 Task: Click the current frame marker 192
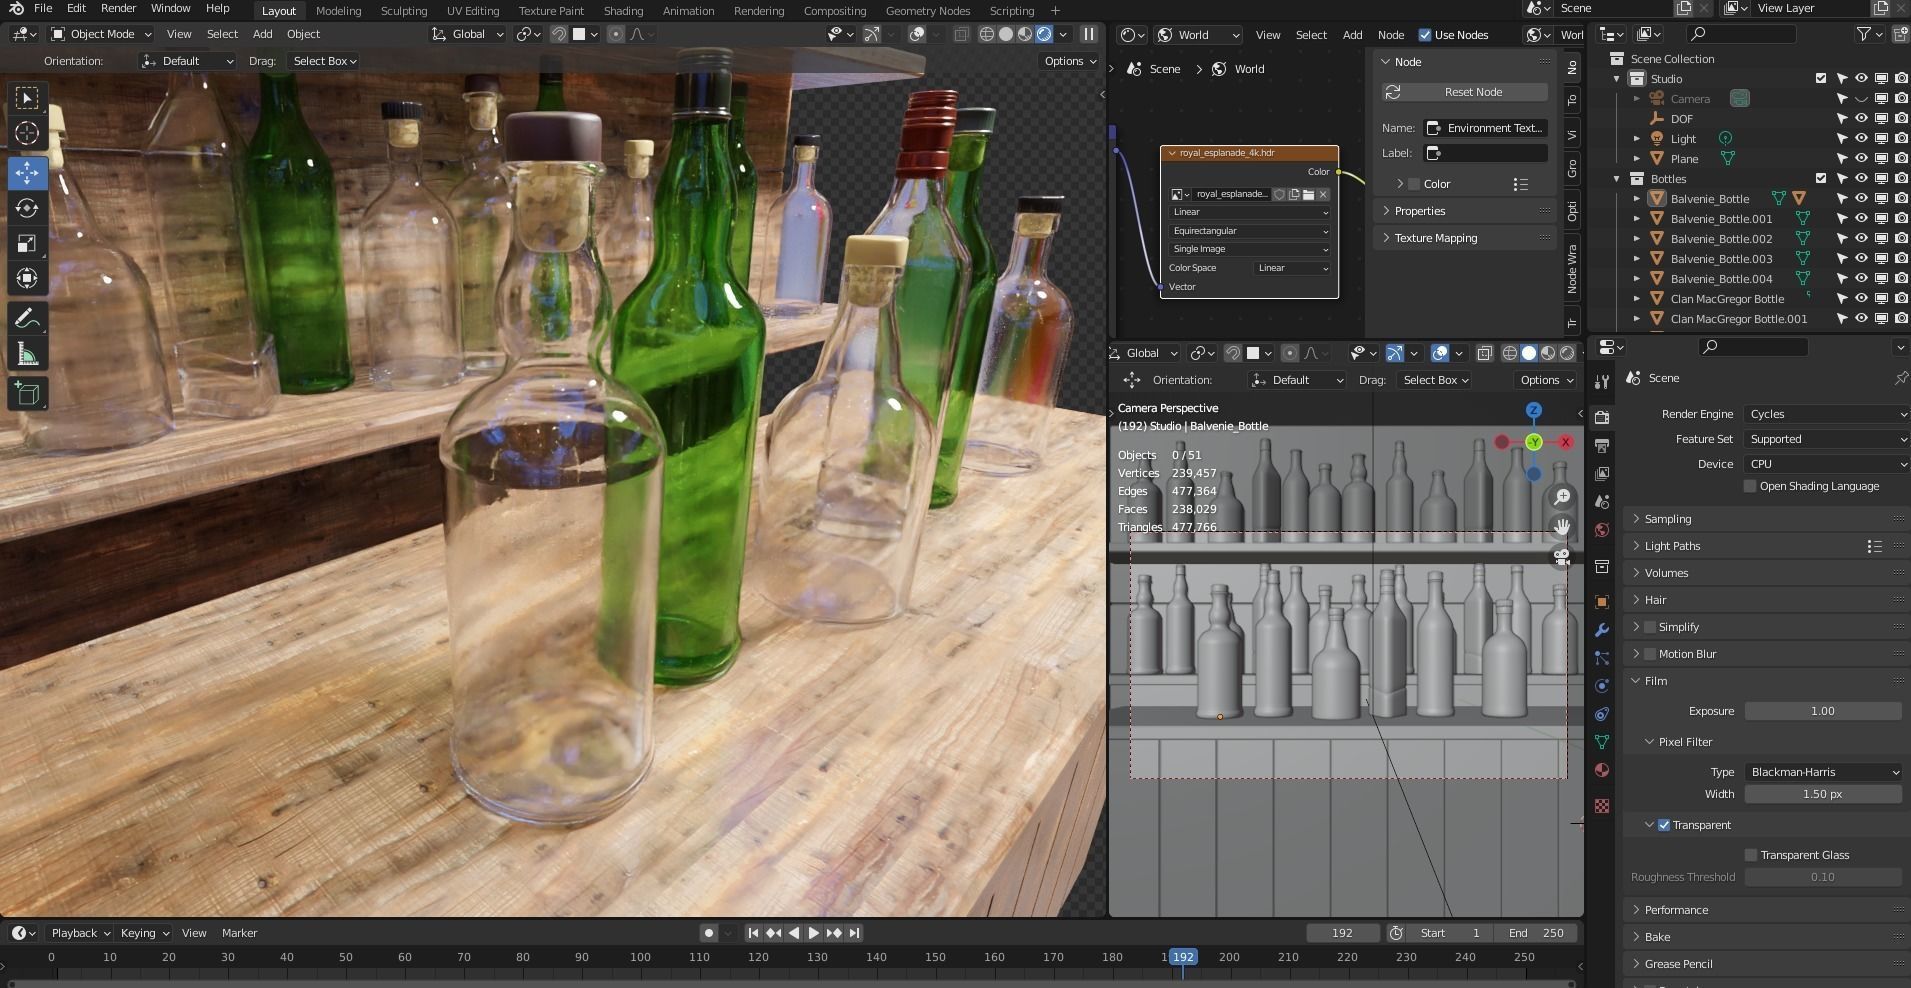[1183, 957]
